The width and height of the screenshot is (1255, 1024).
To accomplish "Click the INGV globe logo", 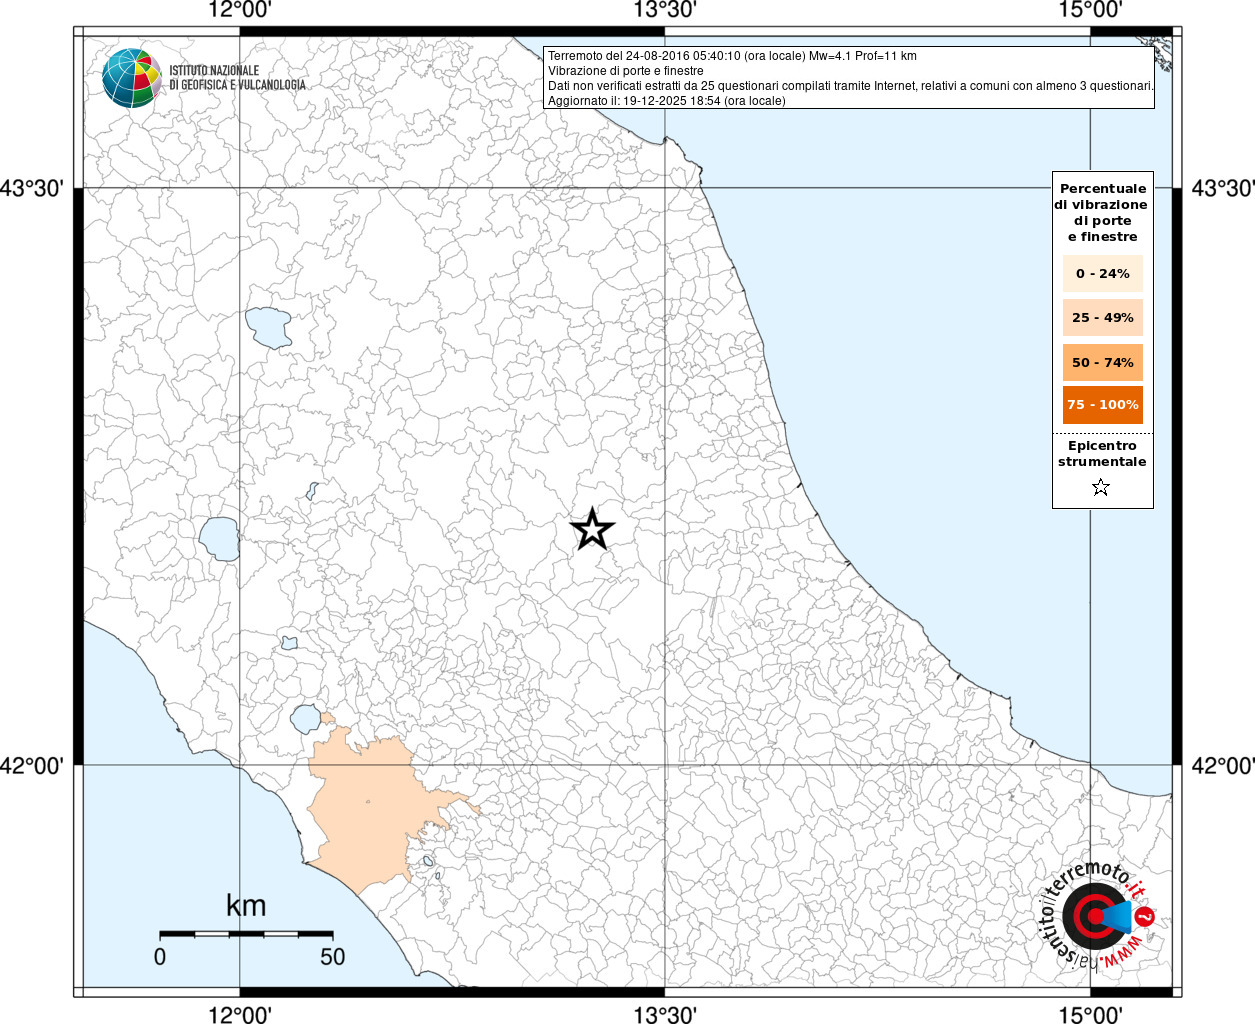I will pos(132,77).
